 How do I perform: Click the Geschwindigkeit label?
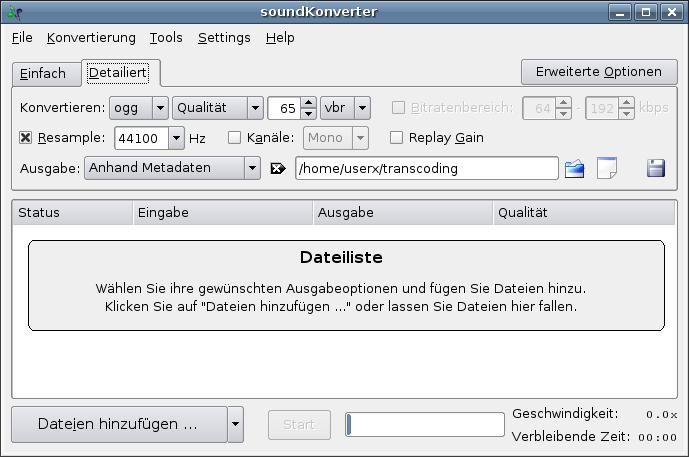[x=565, y=414]
